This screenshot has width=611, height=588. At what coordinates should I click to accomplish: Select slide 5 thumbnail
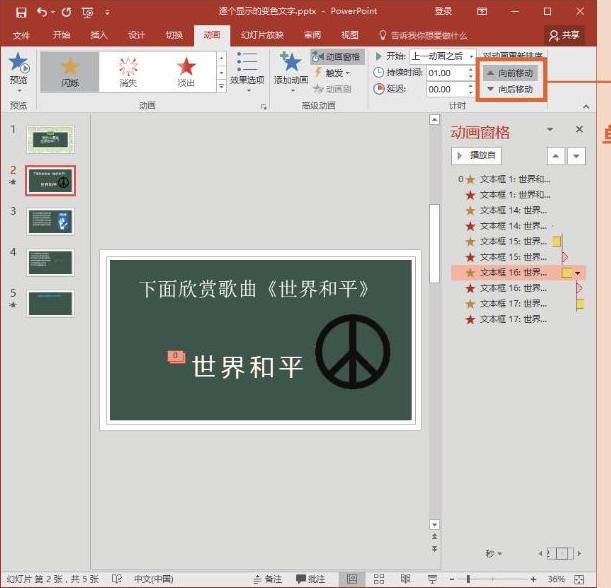click(x=50, y=304)
